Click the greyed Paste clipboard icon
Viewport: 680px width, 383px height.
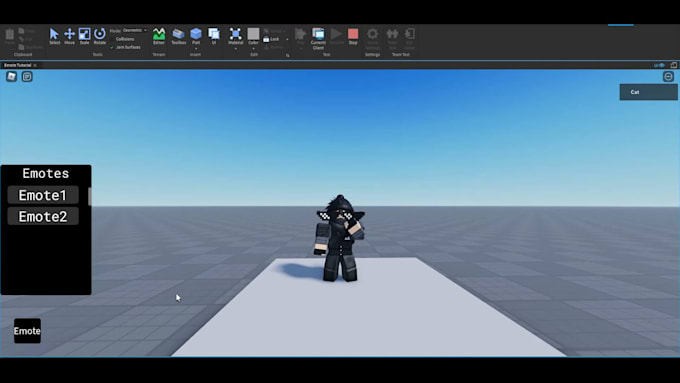pyautogui.click(x=10, y=36)
